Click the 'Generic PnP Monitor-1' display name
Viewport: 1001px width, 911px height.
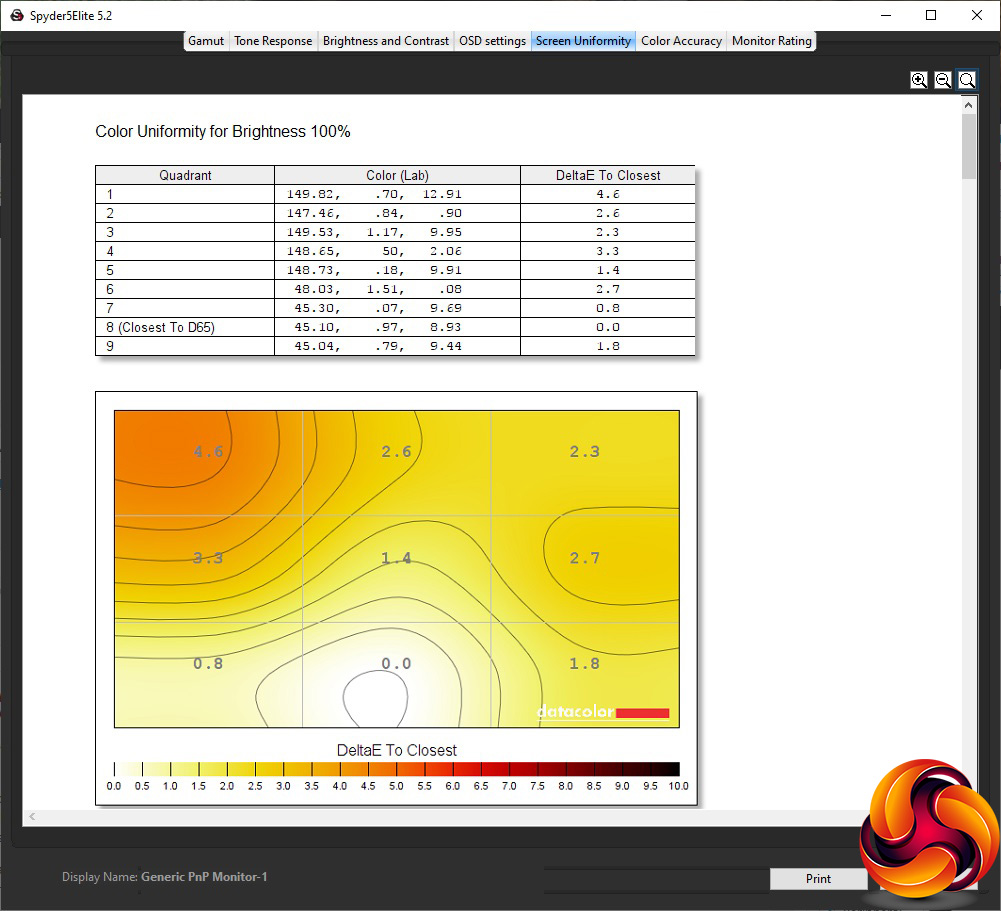point(204,877)
